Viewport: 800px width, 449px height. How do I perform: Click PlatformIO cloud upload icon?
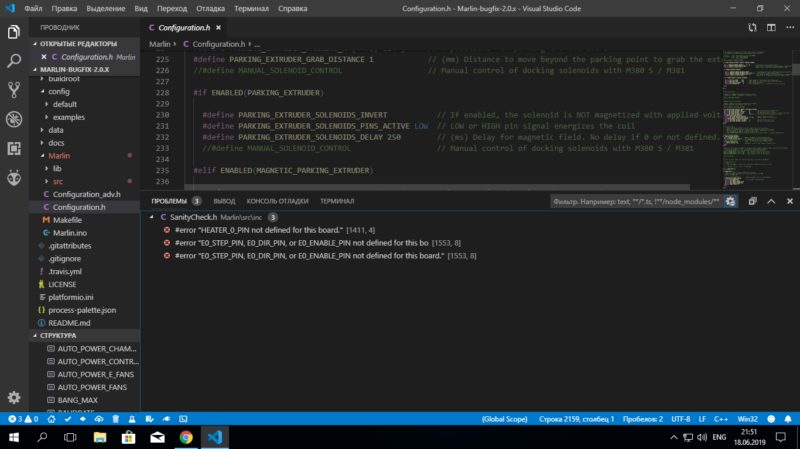(x=99, y=419)
